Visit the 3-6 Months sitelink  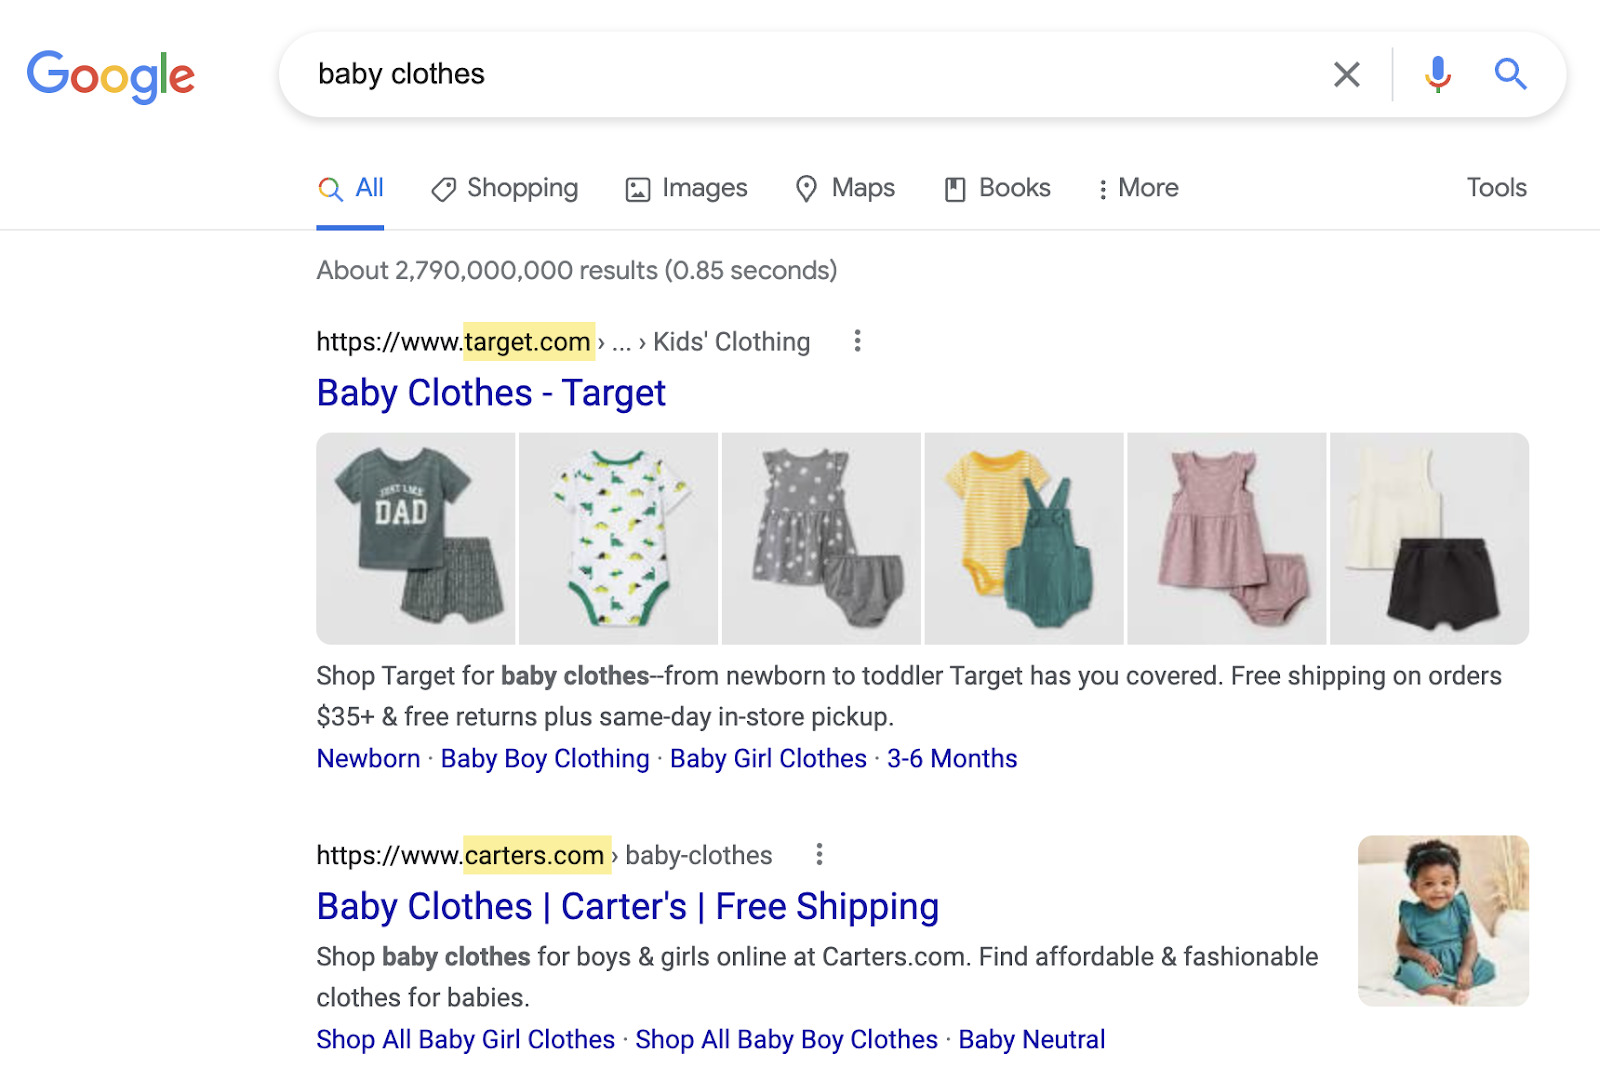951,759
